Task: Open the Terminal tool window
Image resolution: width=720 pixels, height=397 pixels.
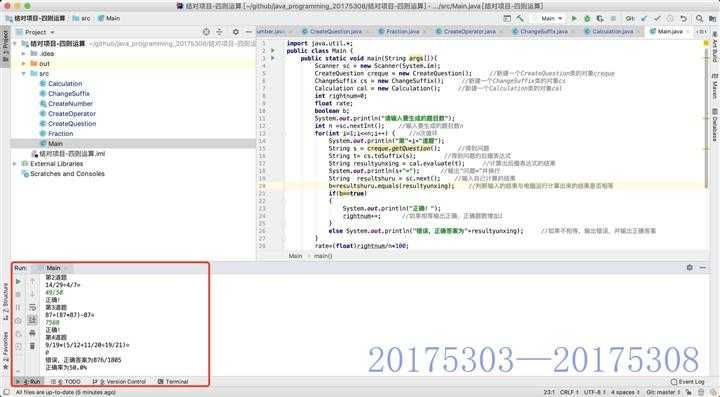Action: [x=173, y=381]
